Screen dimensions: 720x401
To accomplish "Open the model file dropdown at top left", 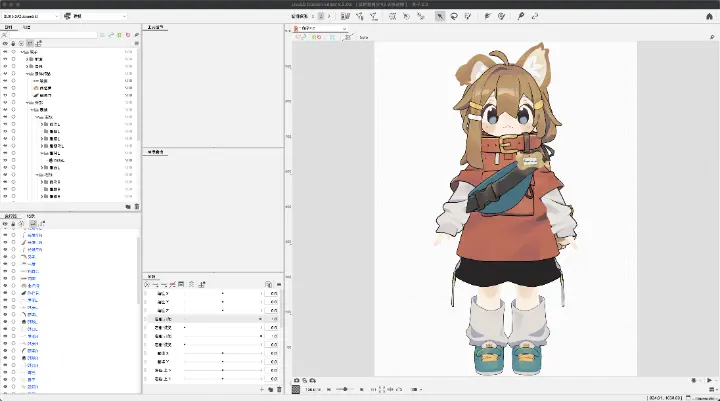I will [31, 16].
